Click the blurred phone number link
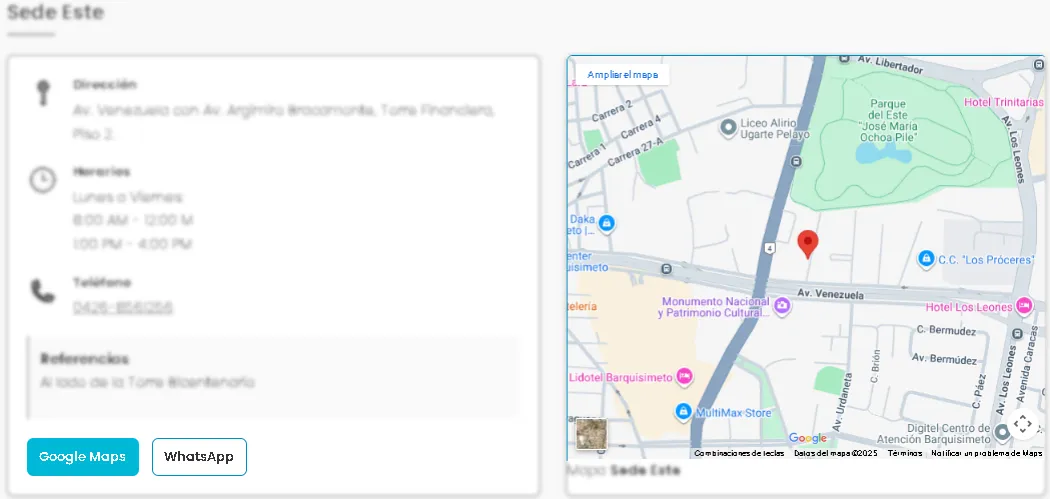Viewport: 1050px width, 499px height. [123, 307]
